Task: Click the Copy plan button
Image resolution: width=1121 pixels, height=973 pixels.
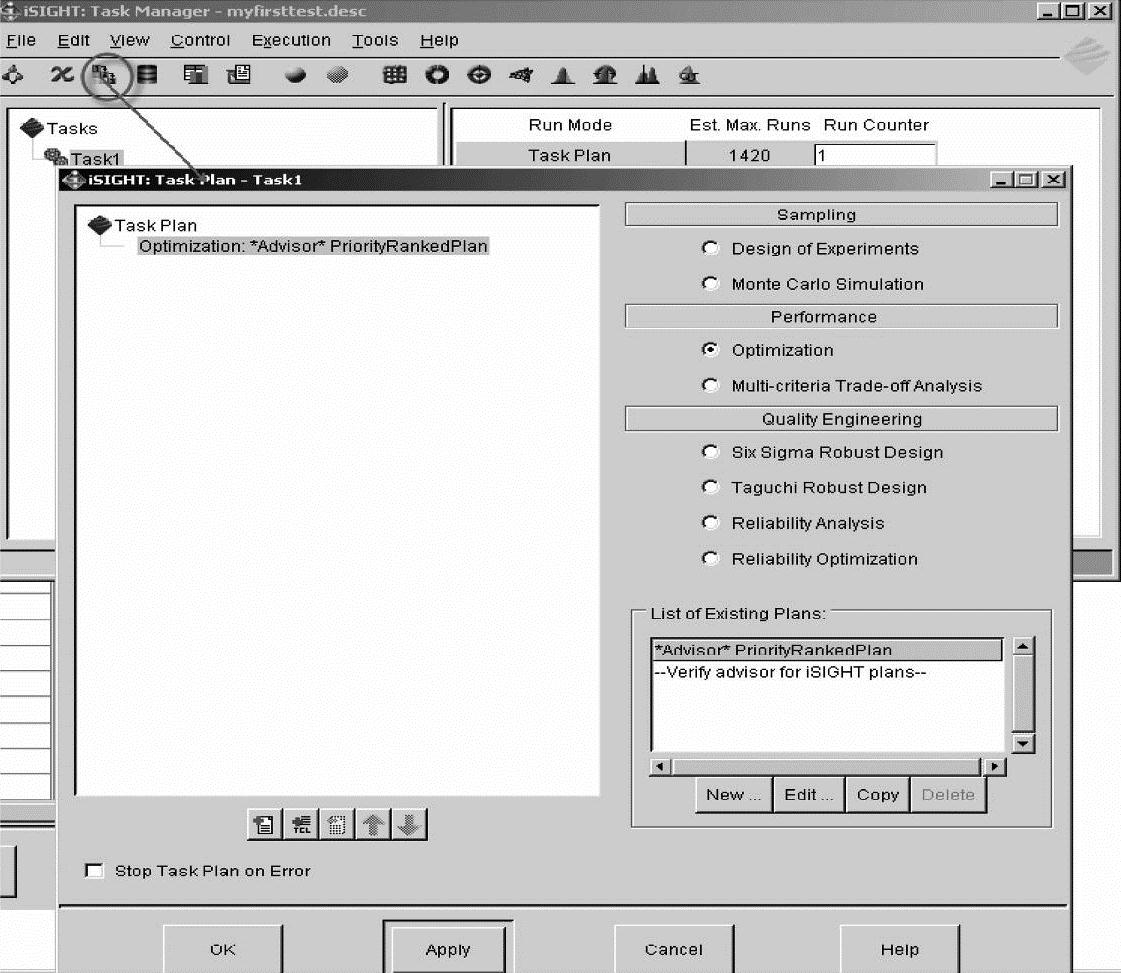Action: [878, 795]
